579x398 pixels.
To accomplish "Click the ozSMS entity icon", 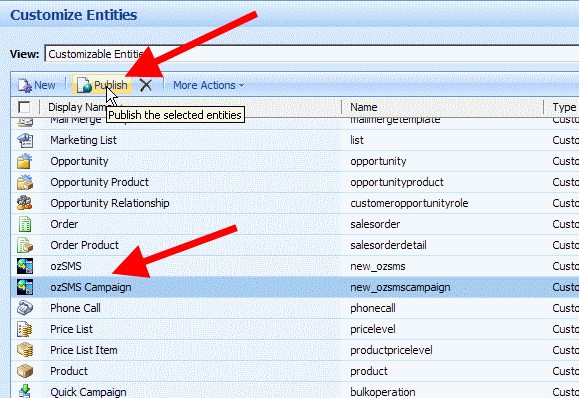I will pos(25,266).
